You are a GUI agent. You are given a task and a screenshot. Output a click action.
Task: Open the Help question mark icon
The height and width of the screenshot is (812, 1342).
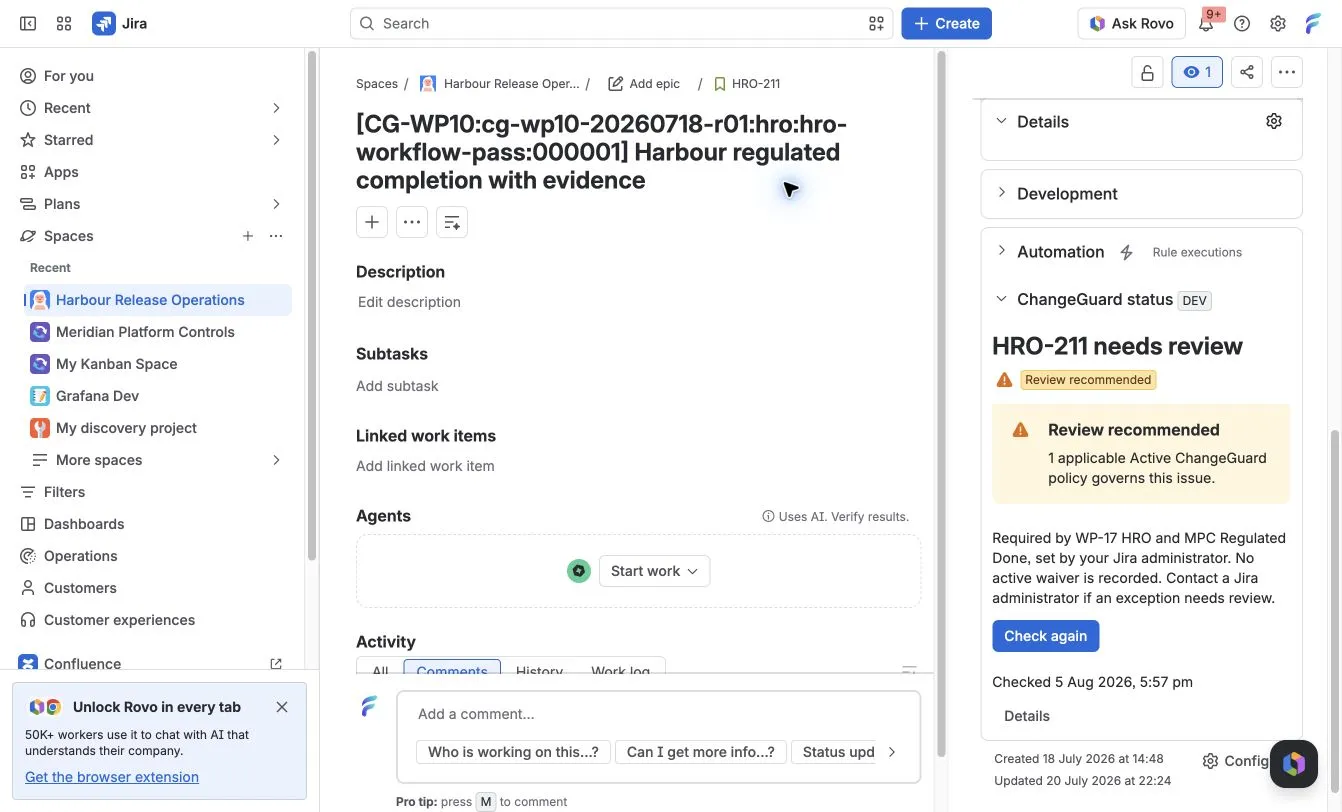(1242, 23)
